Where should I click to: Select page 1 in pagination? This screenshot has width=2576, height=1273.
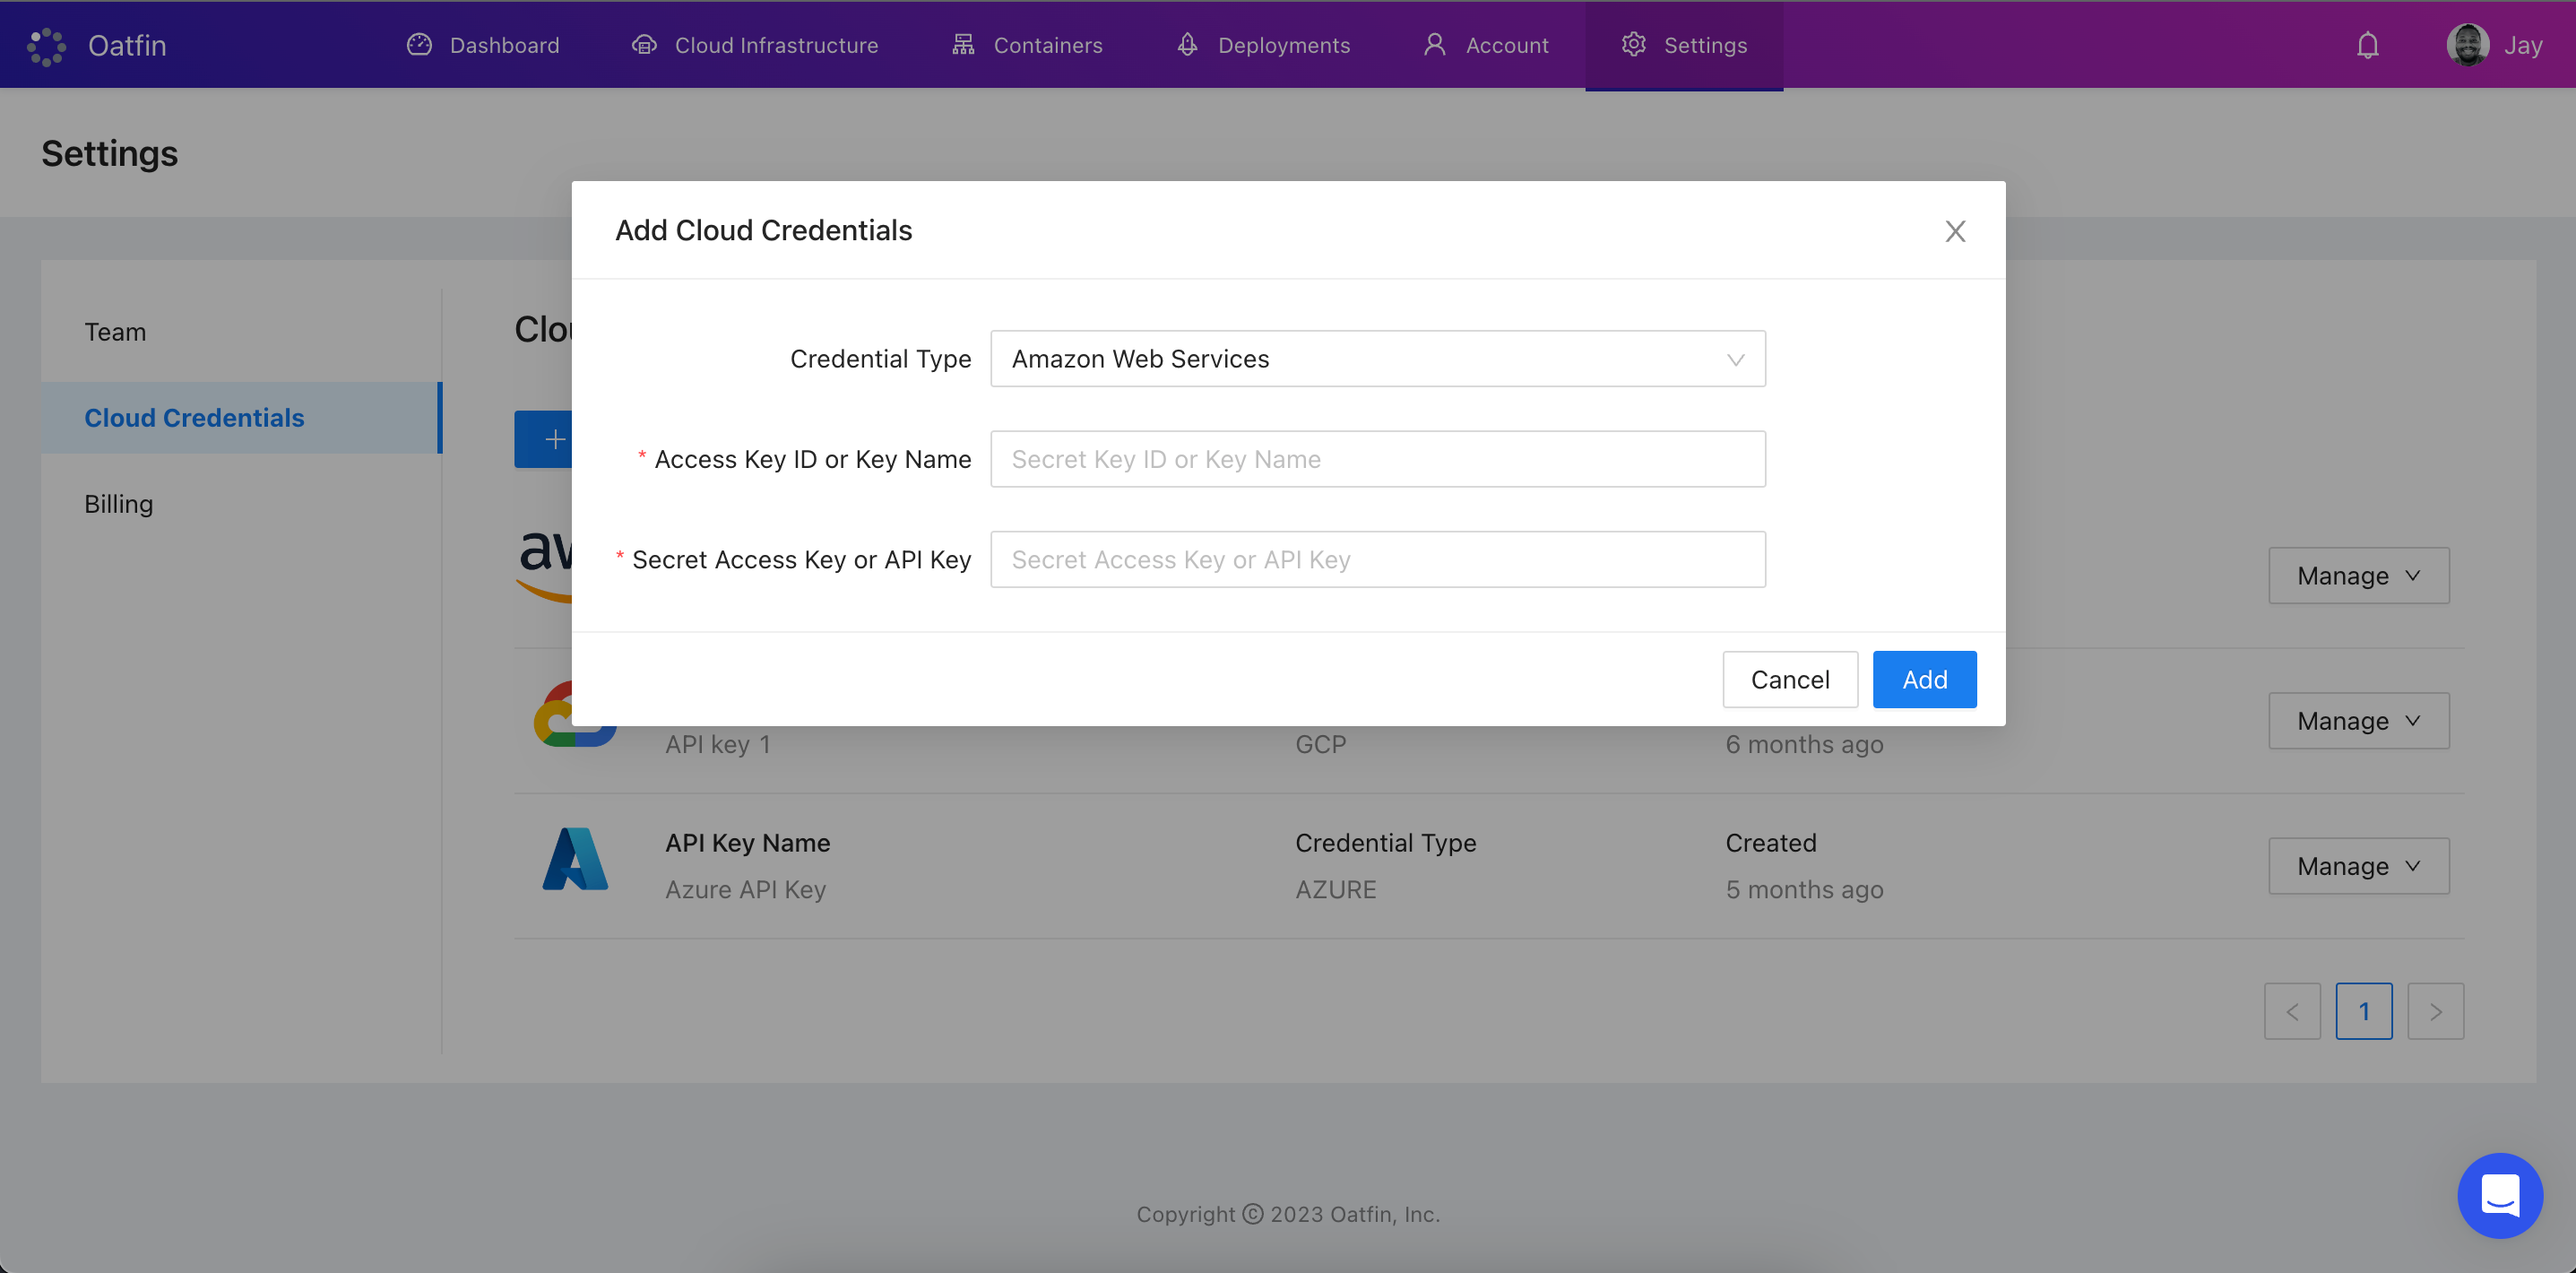click(2364, 1011)
